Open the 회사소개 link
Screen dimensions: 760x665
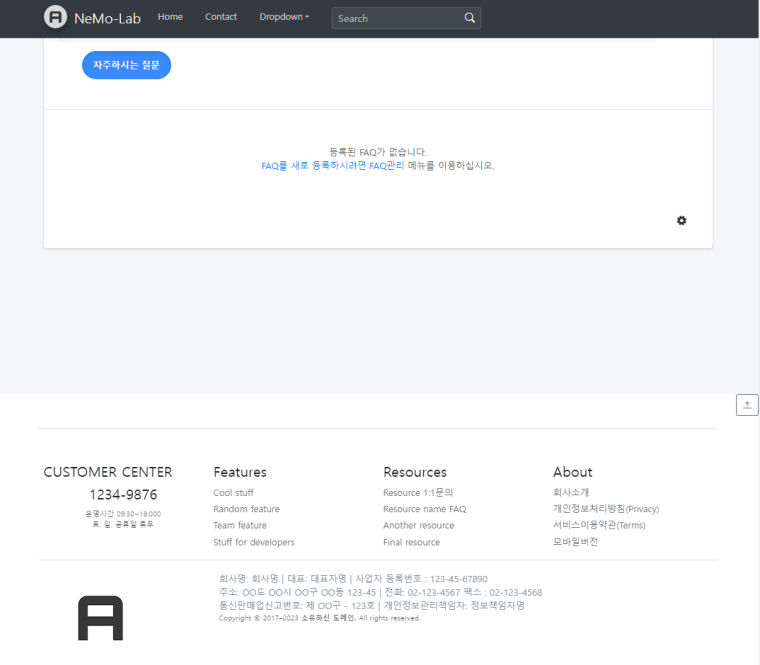(x=571, y=493)
